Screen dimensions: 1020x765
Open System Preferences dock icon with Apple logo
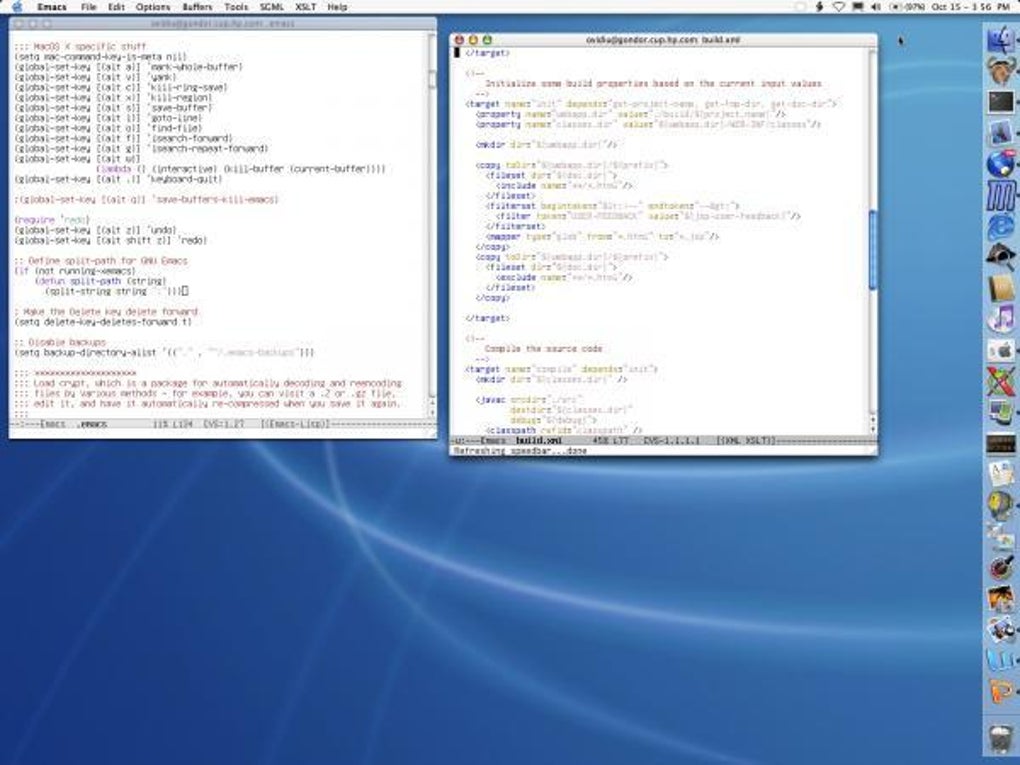point(1000,351)
